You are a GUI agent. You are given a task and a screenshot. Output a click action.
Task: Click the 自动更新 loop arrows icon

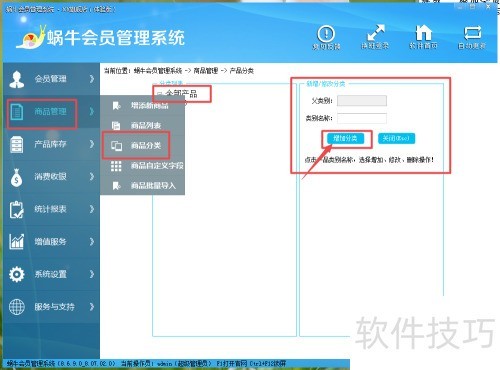tap(472, 33)
